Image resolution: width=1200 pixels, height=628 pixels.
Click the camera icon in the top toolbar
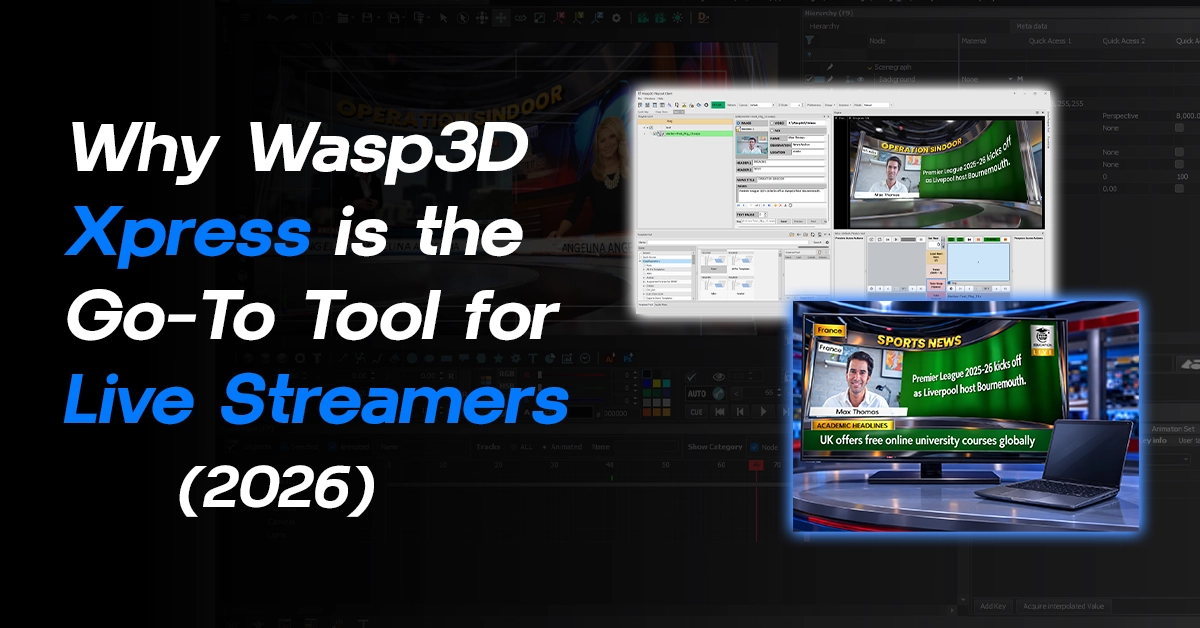(643, 17)
